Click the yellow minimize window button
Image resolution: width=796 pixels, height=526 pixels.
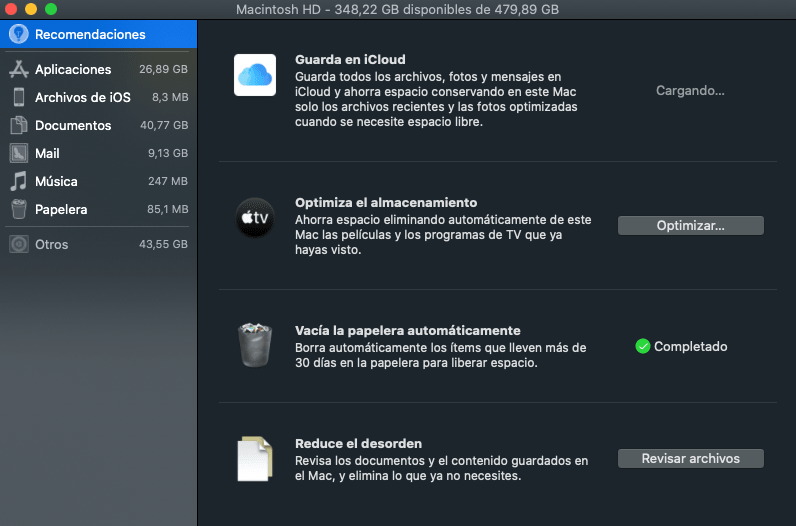pos(31,9)
